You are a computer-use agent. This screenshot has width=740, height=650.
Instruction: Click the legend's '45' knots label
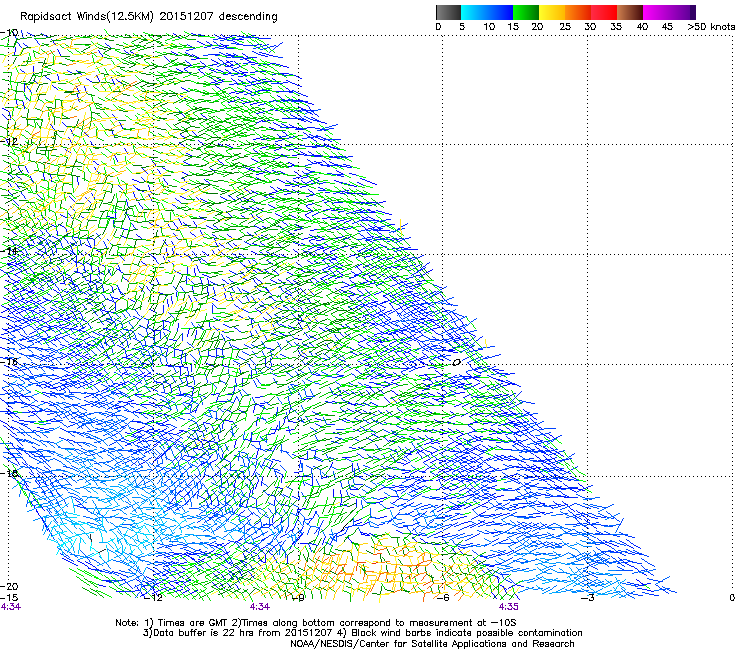pyautogui.click(x=667, y=27)
